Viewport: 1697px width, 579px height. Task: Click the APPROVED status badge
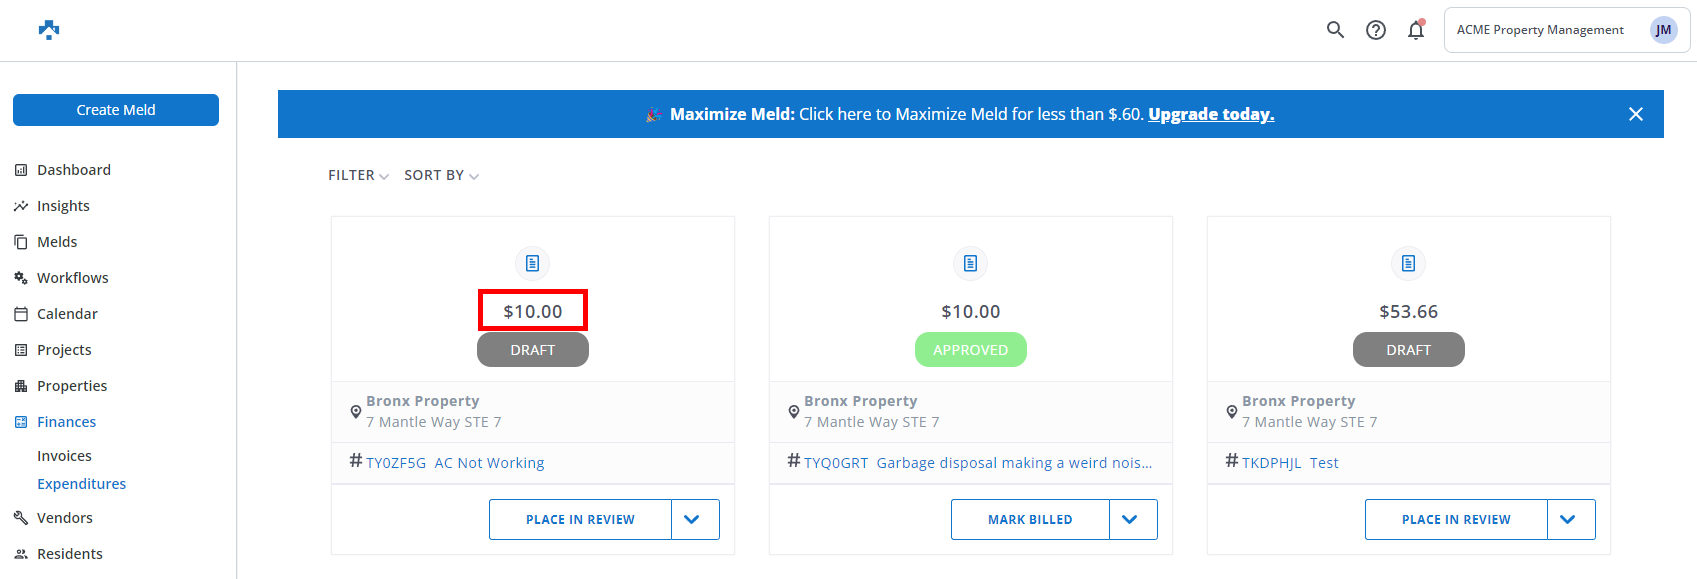tap(970, 350)
